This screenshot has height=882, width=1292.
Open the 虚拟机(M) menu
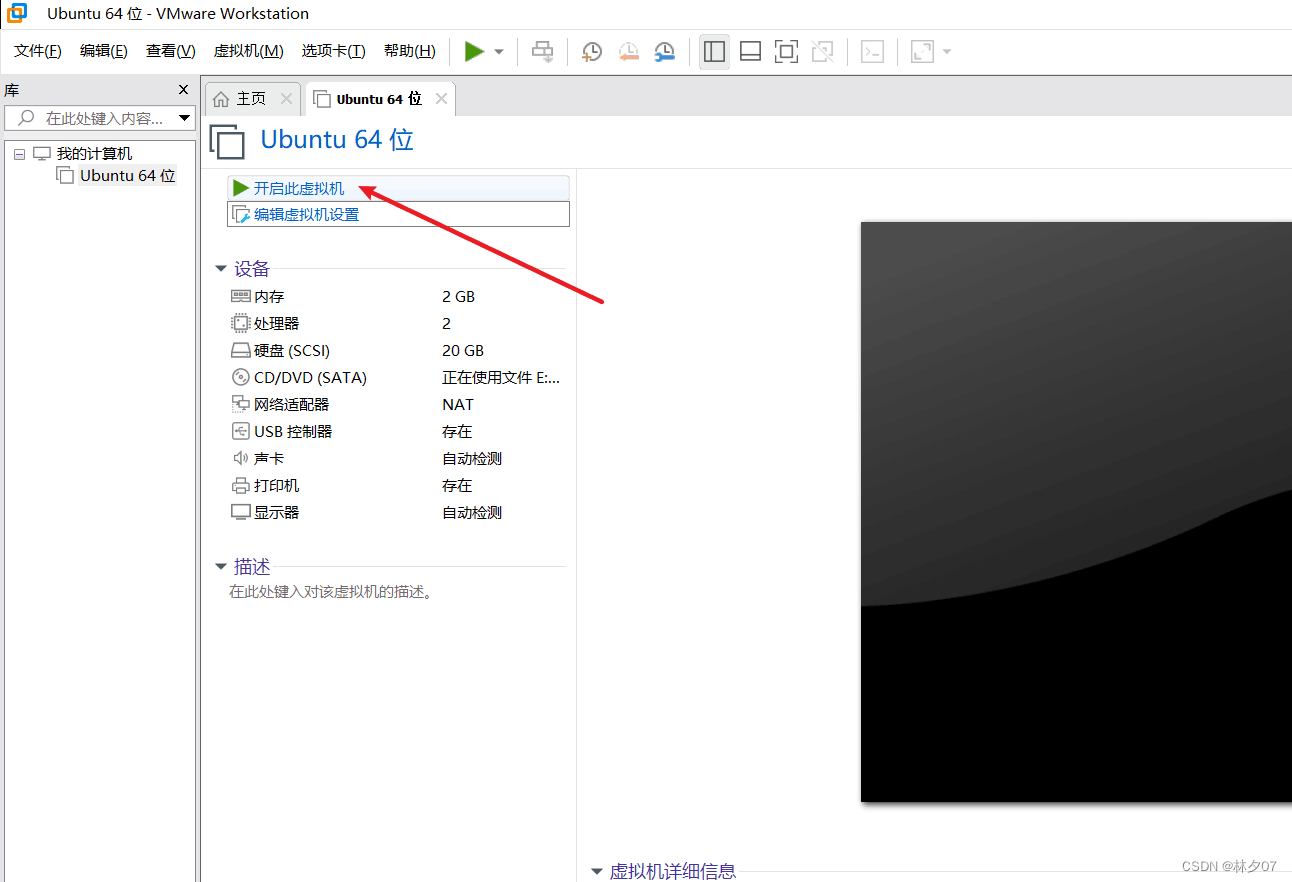pos(248,51)
